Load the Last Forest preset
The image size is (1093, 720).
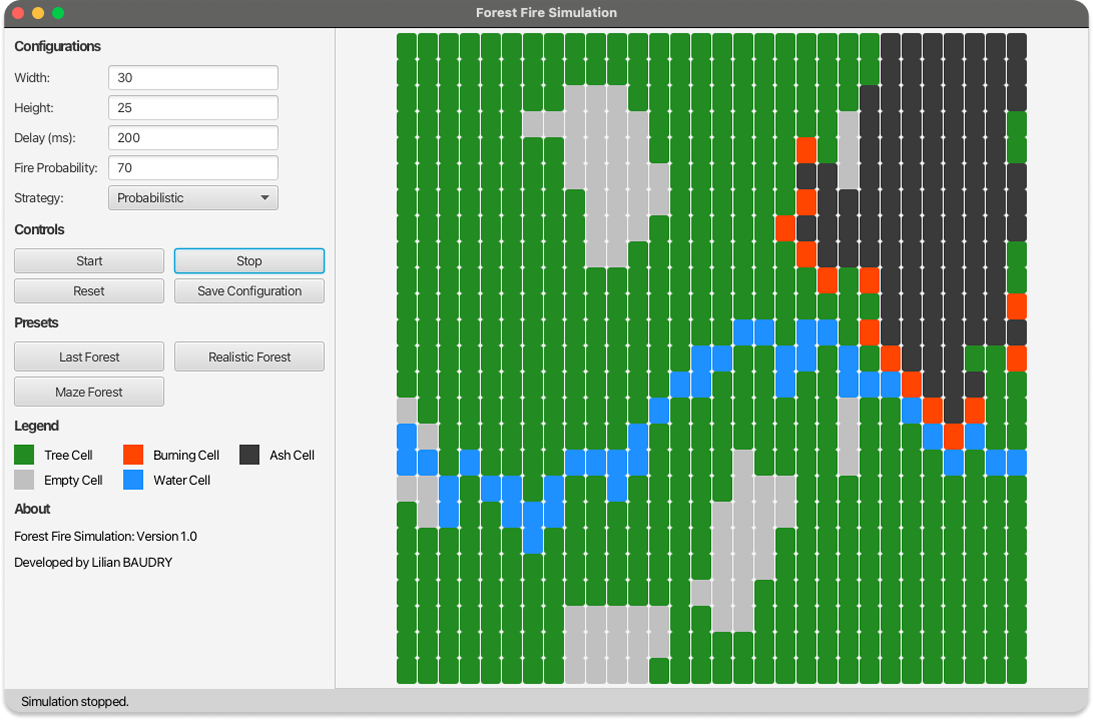[89, 357]
